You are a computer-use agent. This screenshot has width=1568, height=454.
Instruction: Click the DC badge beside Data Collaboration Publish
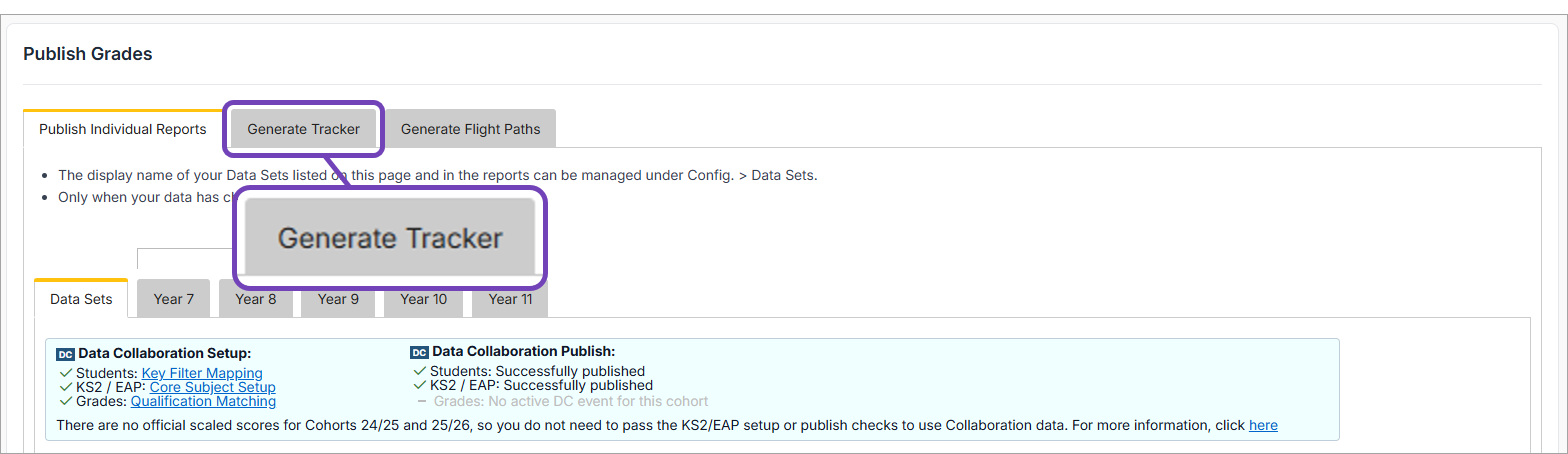pos(419,352)
